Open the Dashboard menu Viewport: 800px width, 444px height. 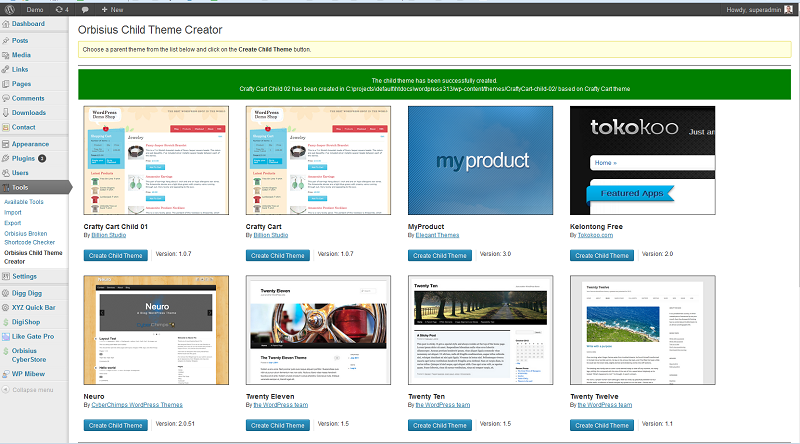(x=28, y=23)
